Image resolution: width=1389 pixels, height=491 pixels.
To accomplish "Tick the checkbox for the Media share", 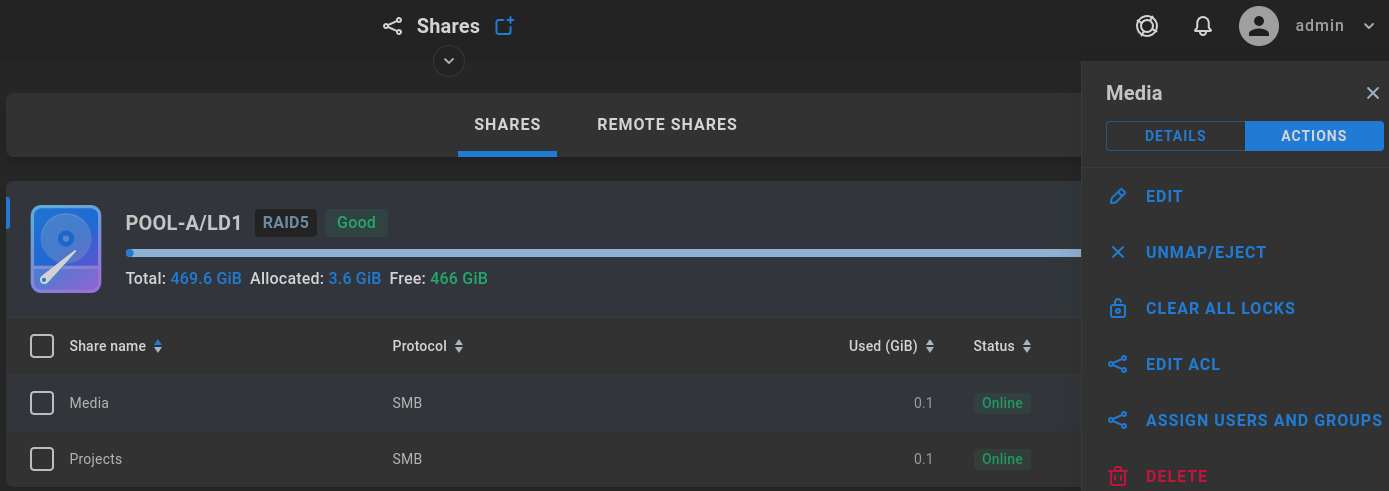I will click(x=42, y=403).
